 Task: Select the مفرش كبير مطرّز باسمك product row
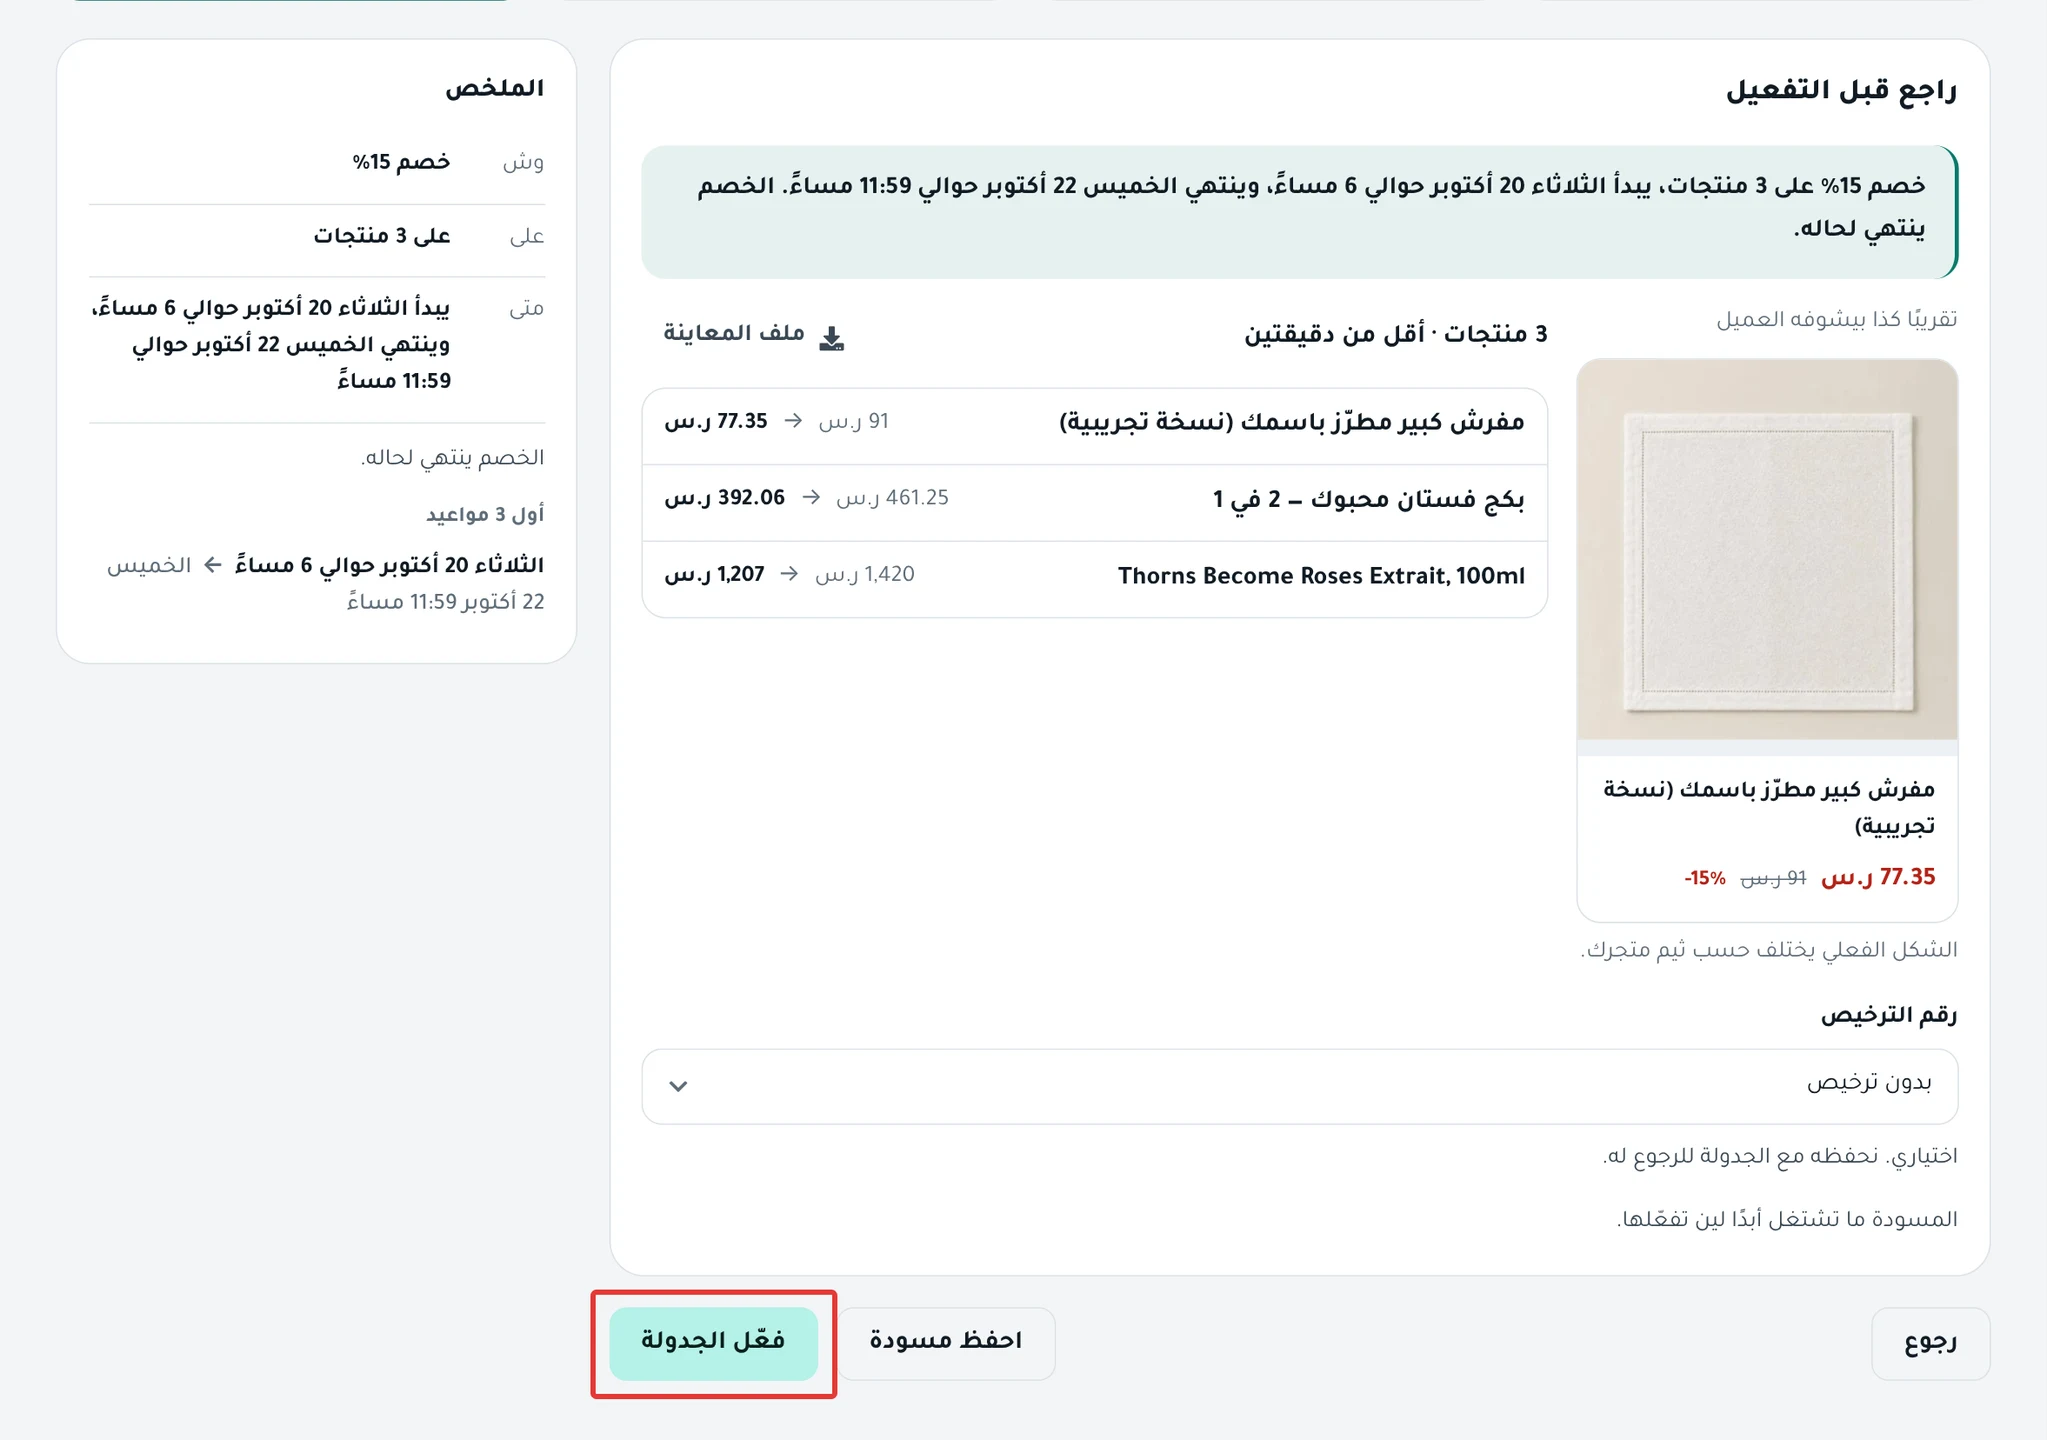pyautogui.click(x=1095, y=426)
